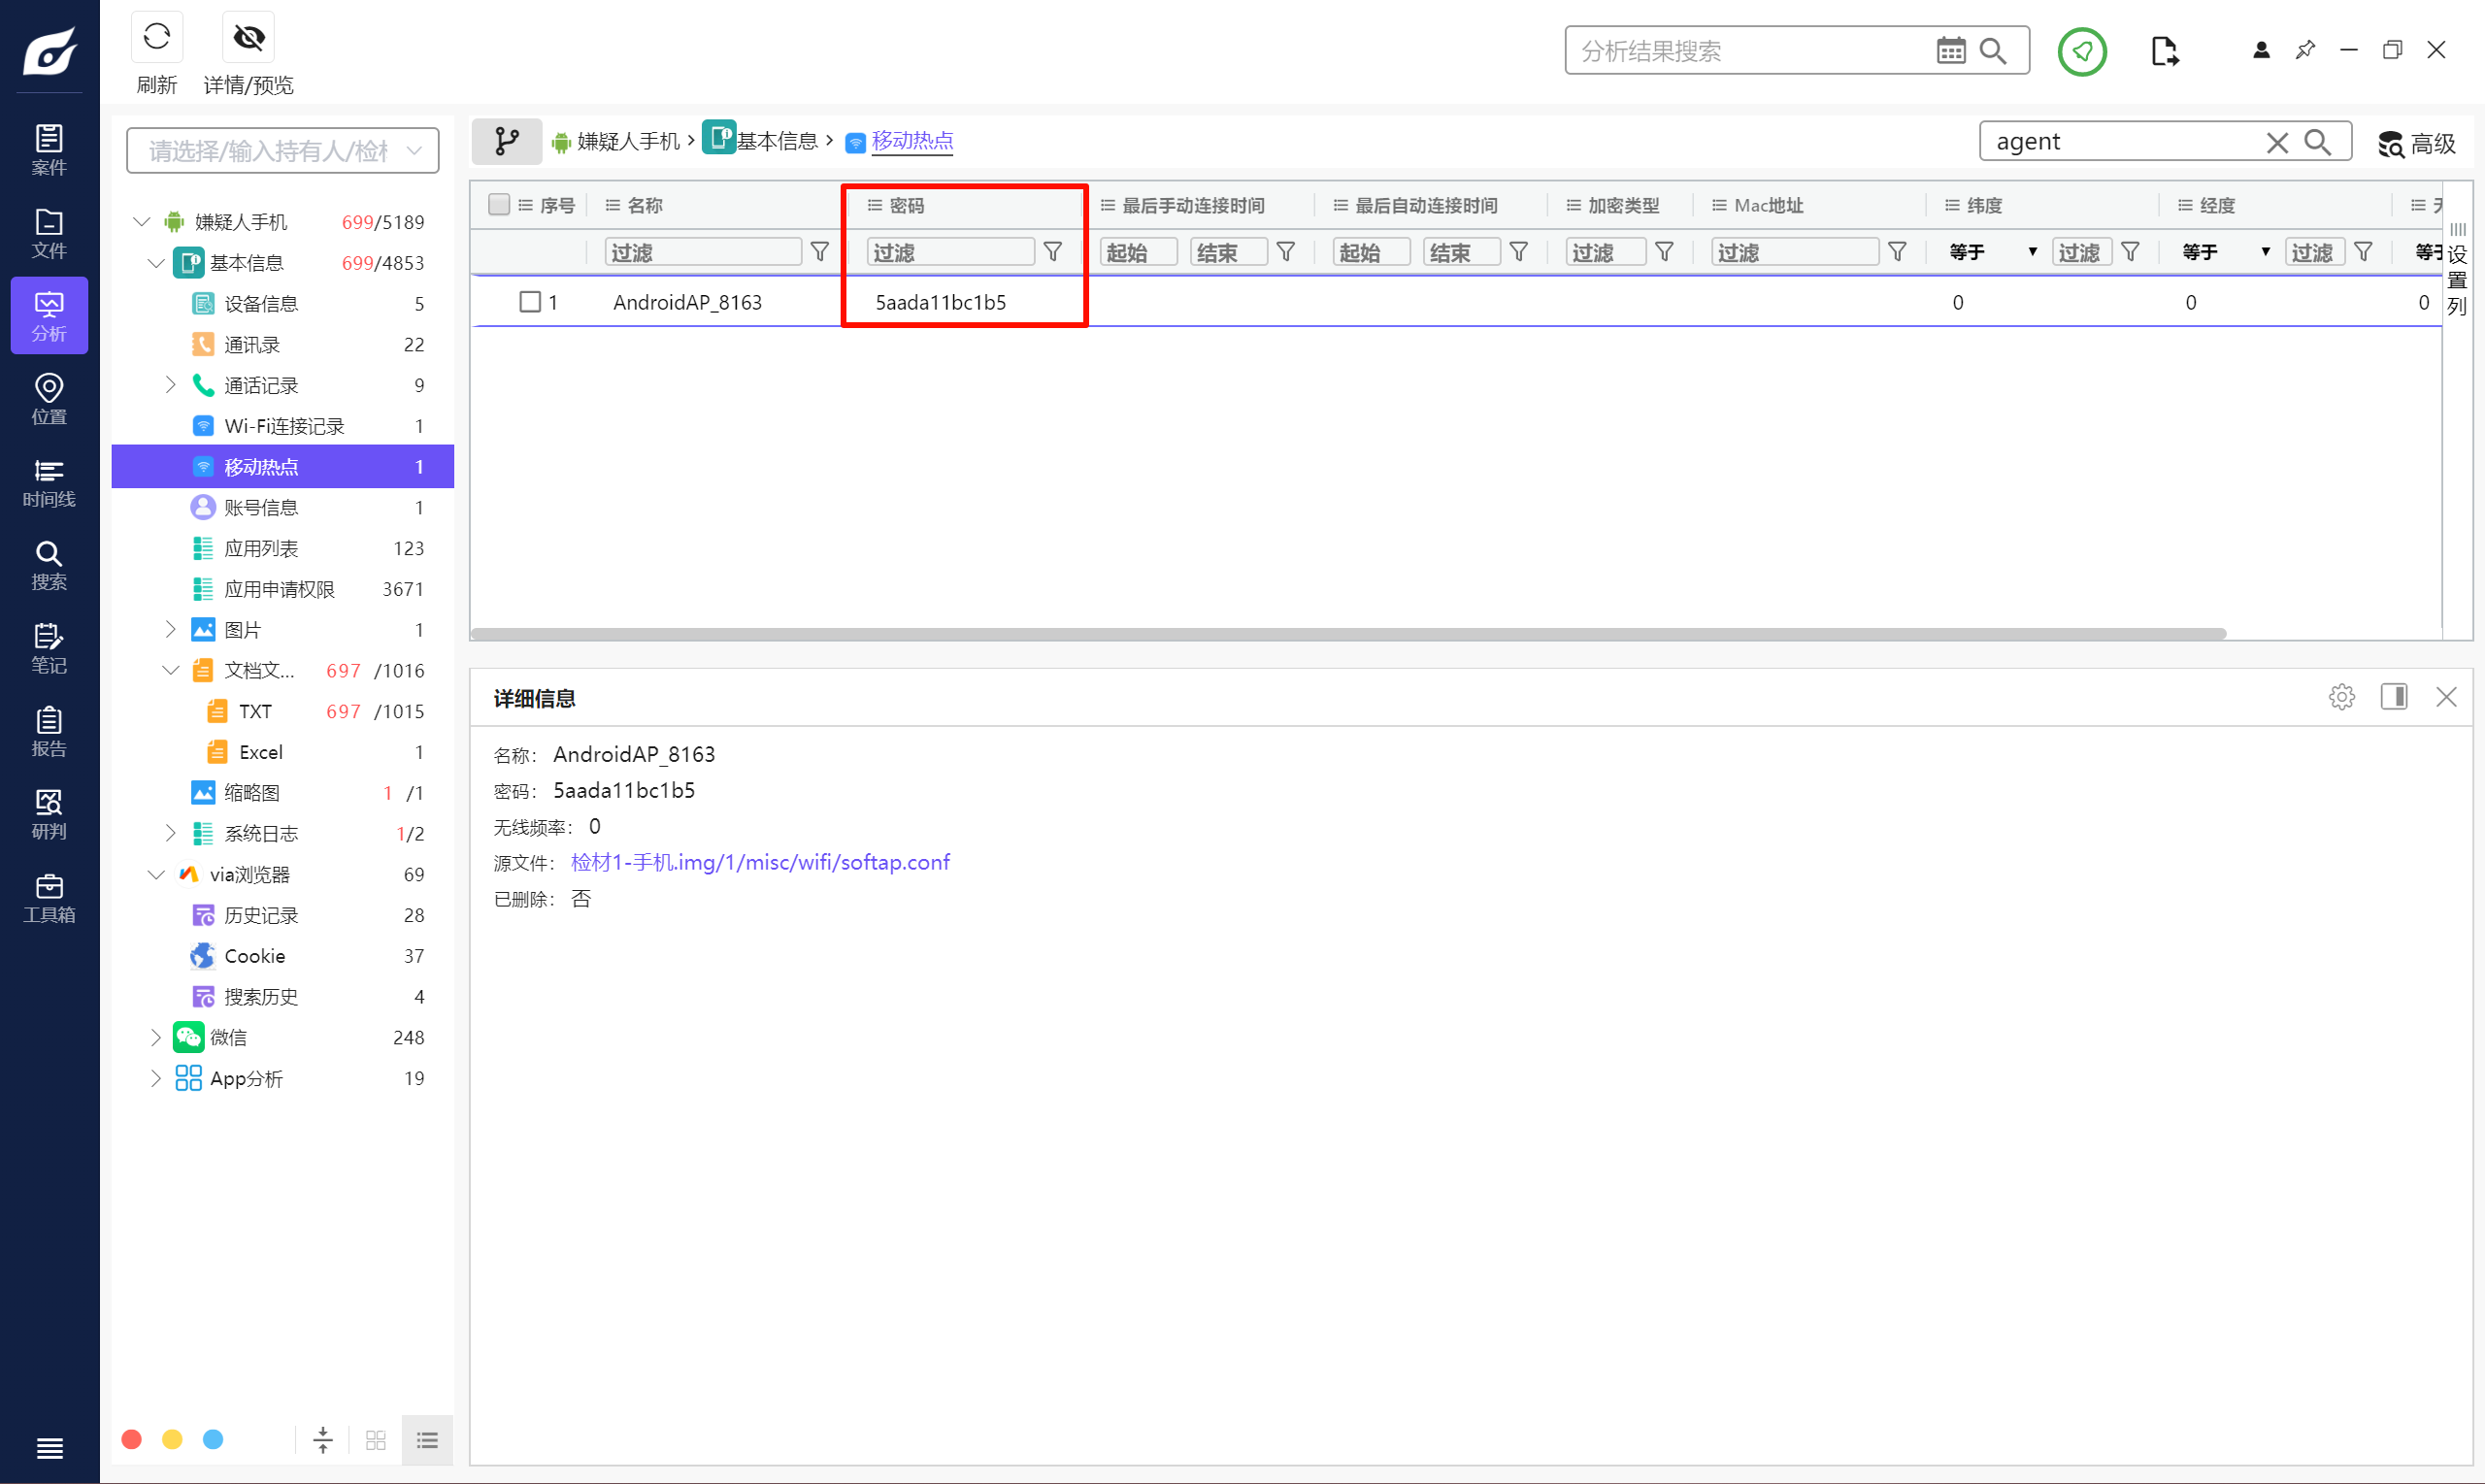Tick the select-all checkbox in table header
The height and width of the screenshot is (1484, 2485).
(499, 205)
